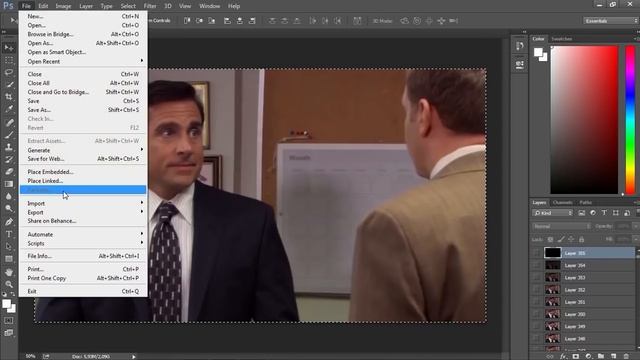Image resolution: width=640 pixels, height=360 pixels.
Task: Expand the Automate submenu
Action: click(x=83, y=234)
